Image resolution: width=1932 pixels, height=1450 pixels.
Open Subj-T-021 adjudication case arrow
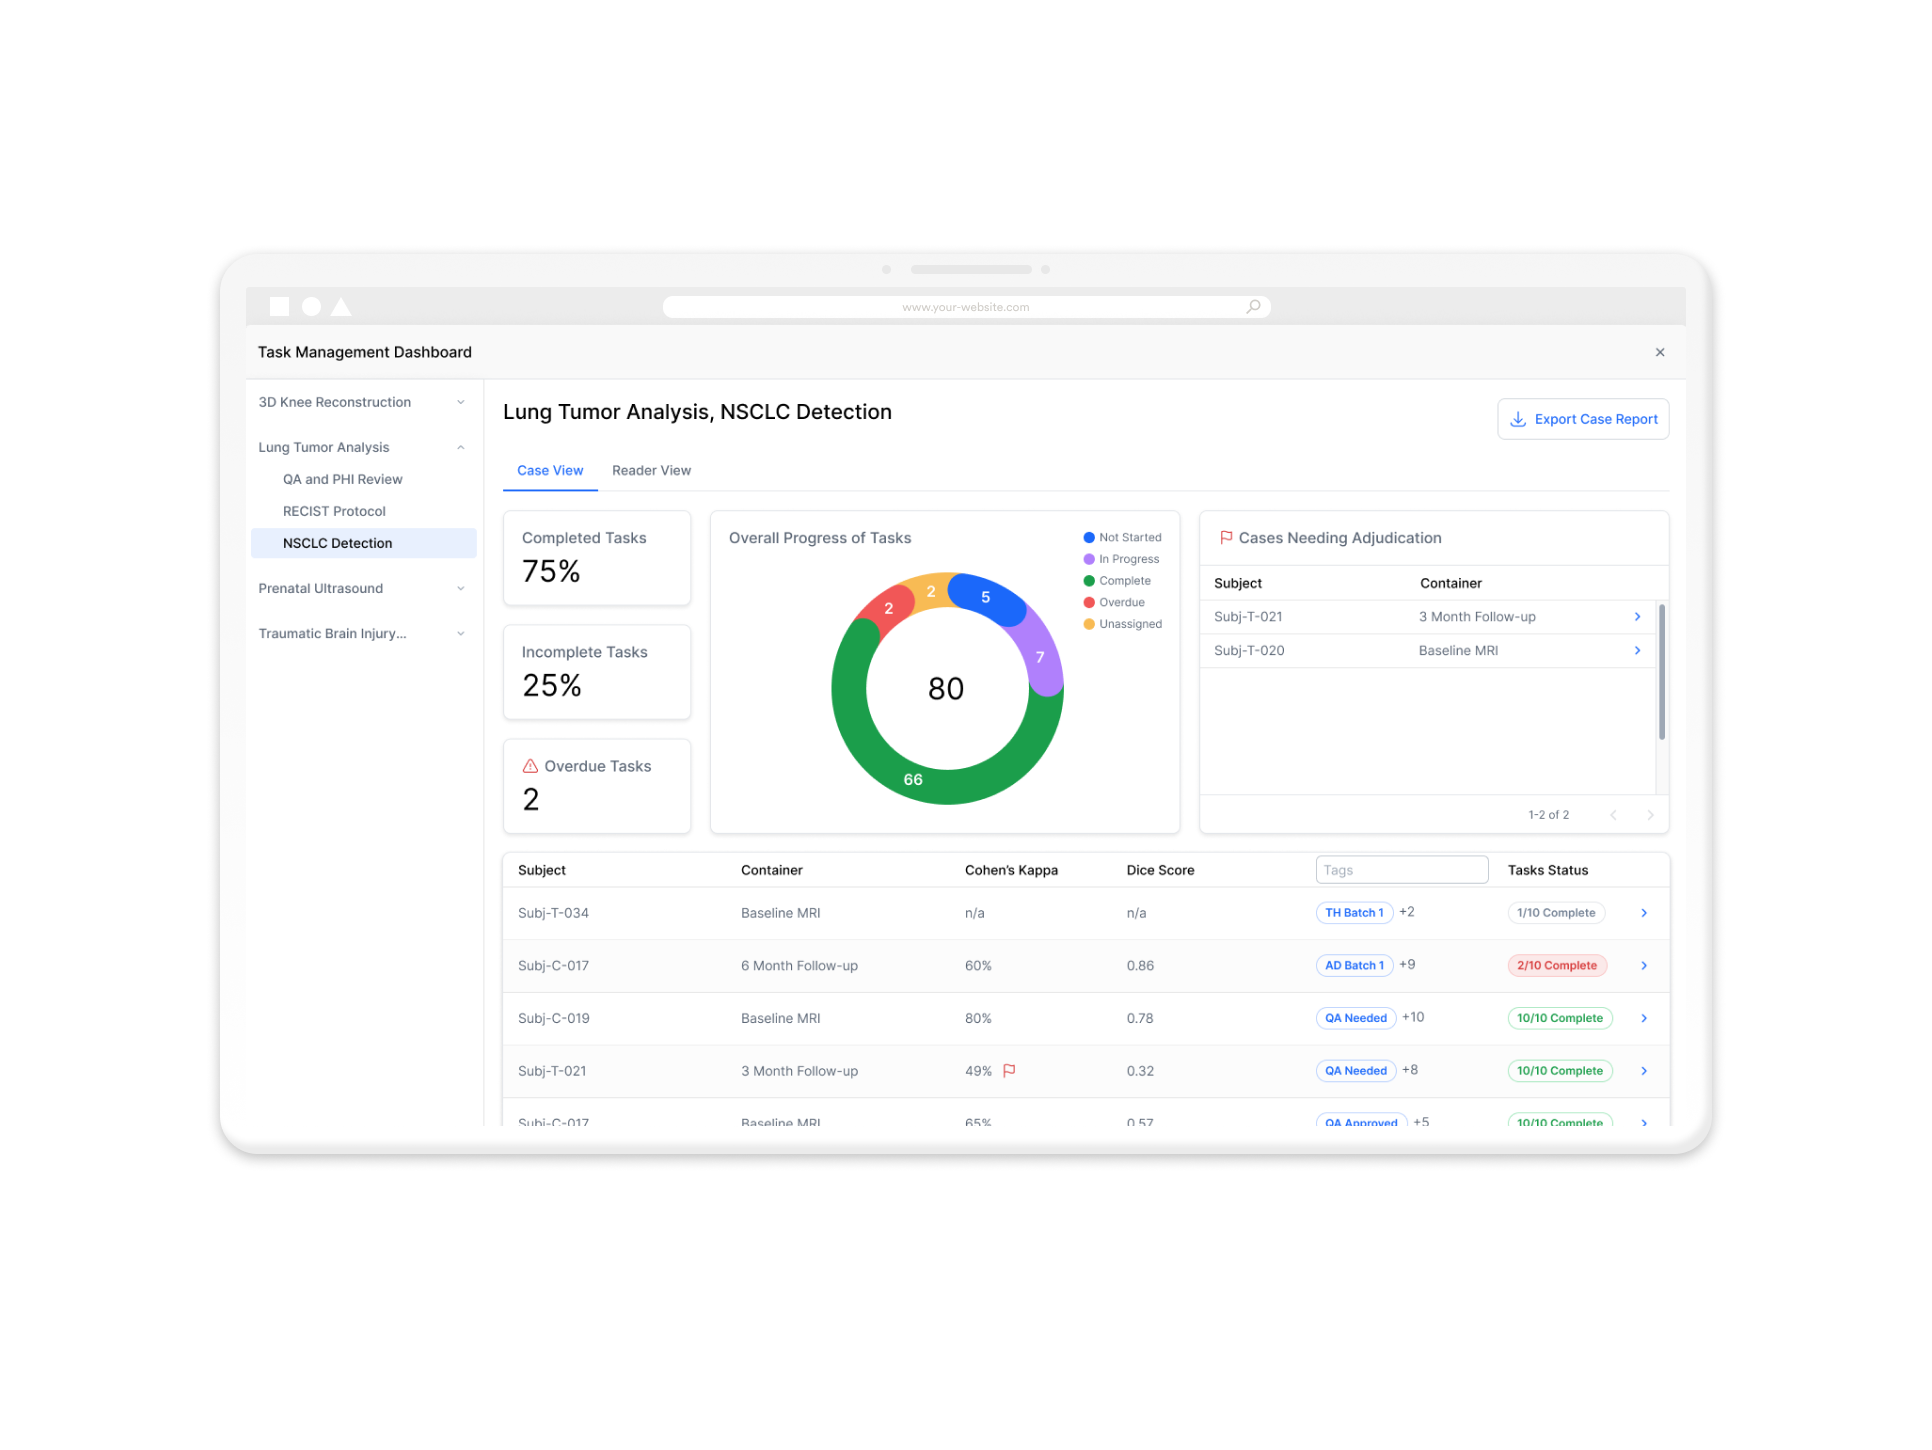coord(1637,617)
